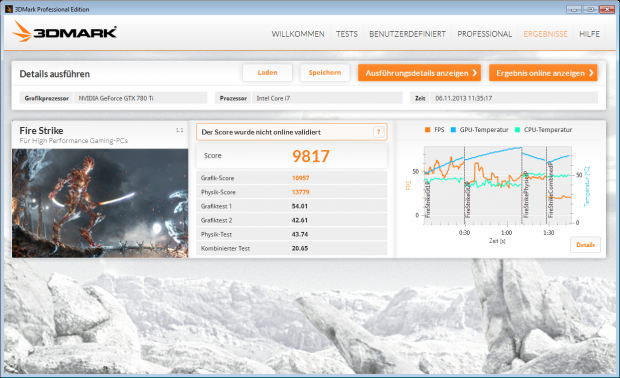Maximize the 3DMark window
This screenshot has width=620, height=378.
click(x=590, y=9)
